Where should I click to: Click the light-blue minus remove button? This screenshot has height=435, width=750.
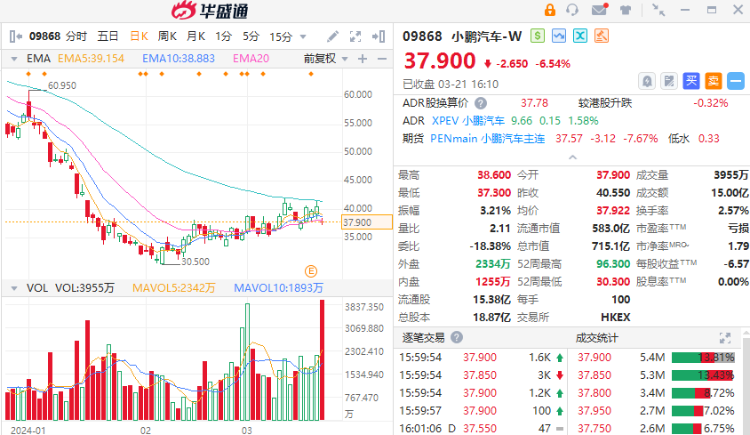tap(736, 81)
